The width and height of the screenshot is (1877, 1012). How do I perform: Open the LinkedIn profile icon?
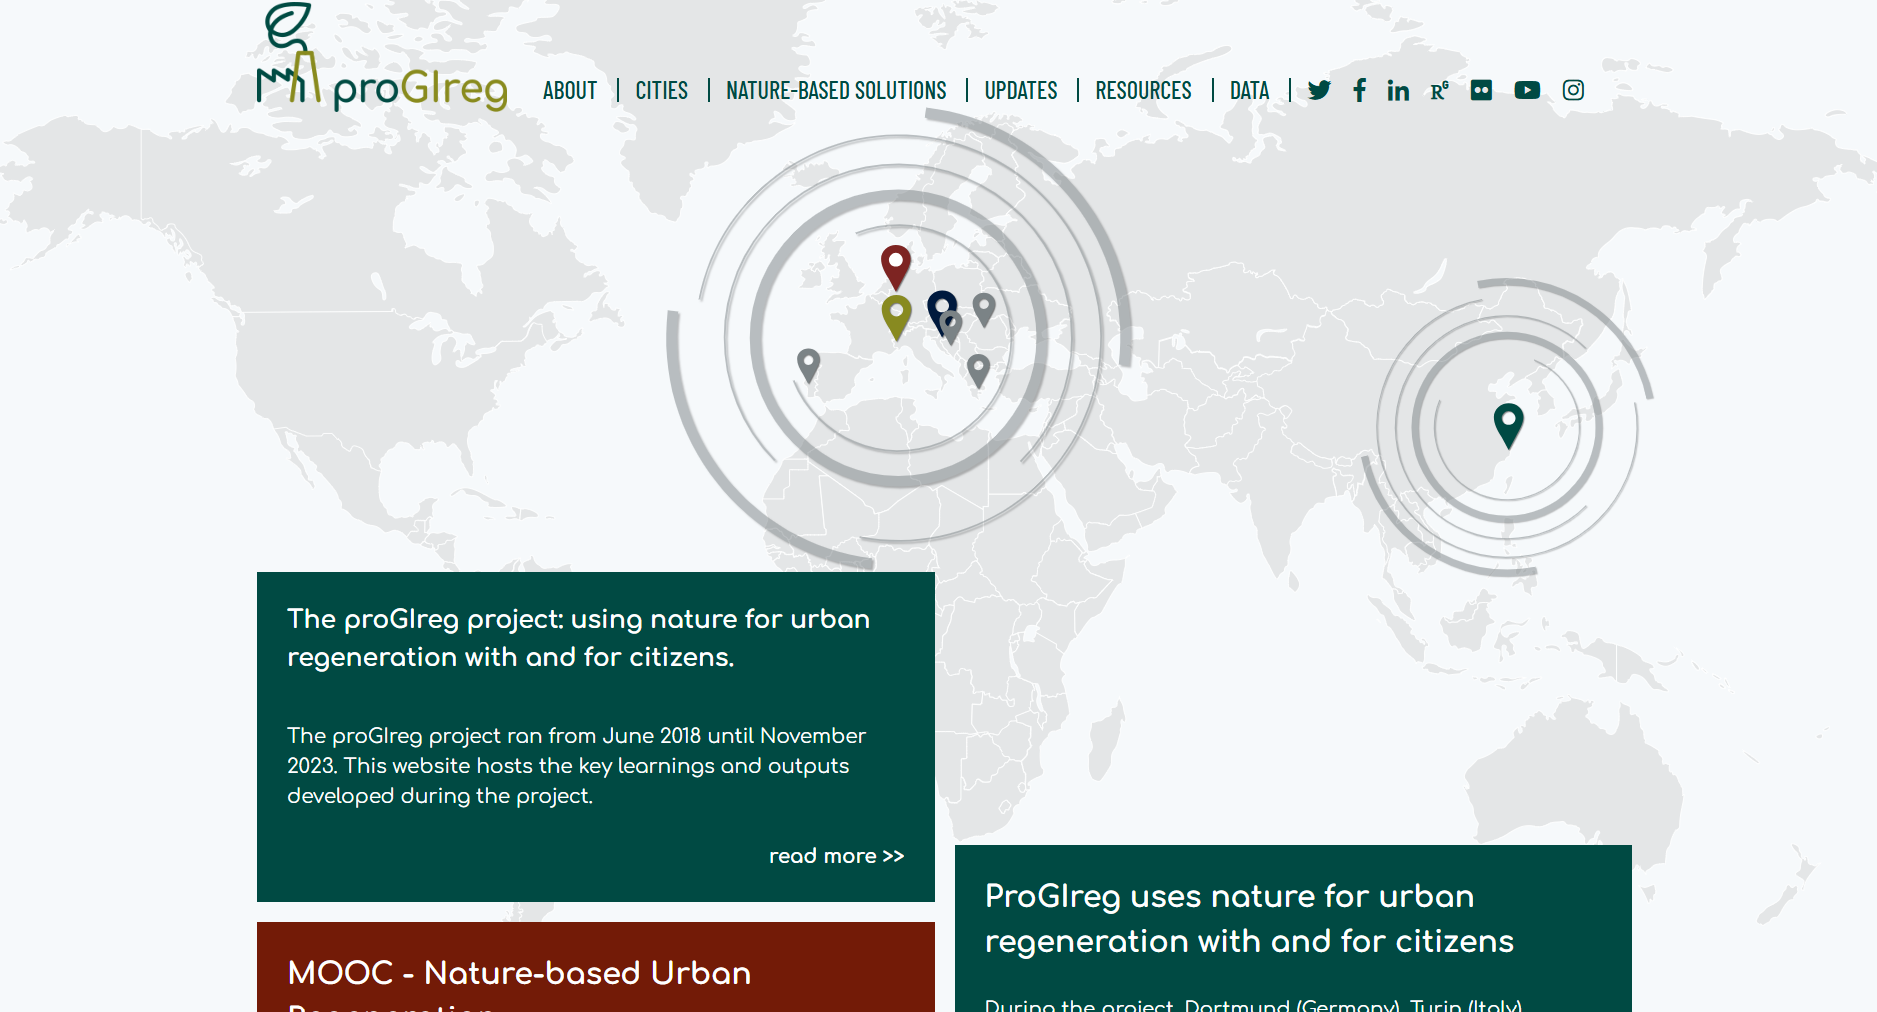point(1398,91)
